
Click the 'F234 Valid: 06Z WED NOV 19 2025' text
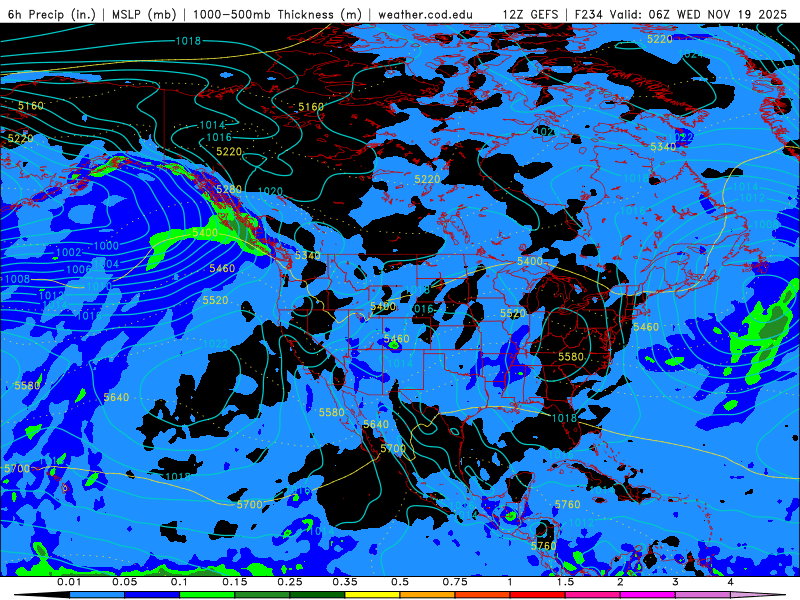click(681, 14)
